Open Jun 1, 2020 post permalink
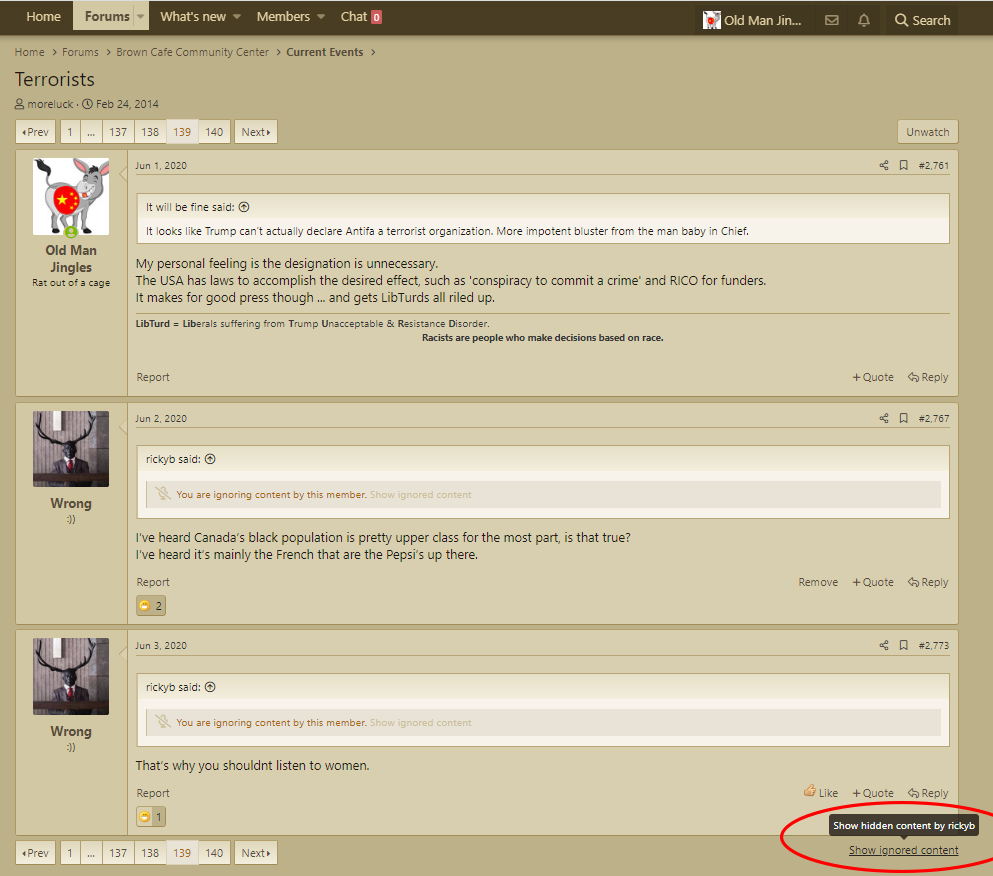Image resolution: width=993 pixels, height=876 pixels. 161,165
